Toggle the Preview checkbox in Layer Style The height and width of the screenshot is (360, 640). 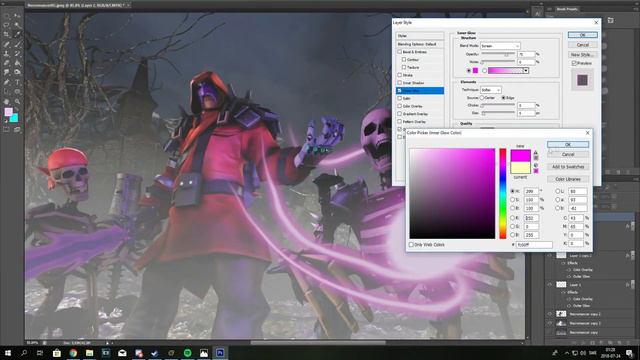(574, 63)
